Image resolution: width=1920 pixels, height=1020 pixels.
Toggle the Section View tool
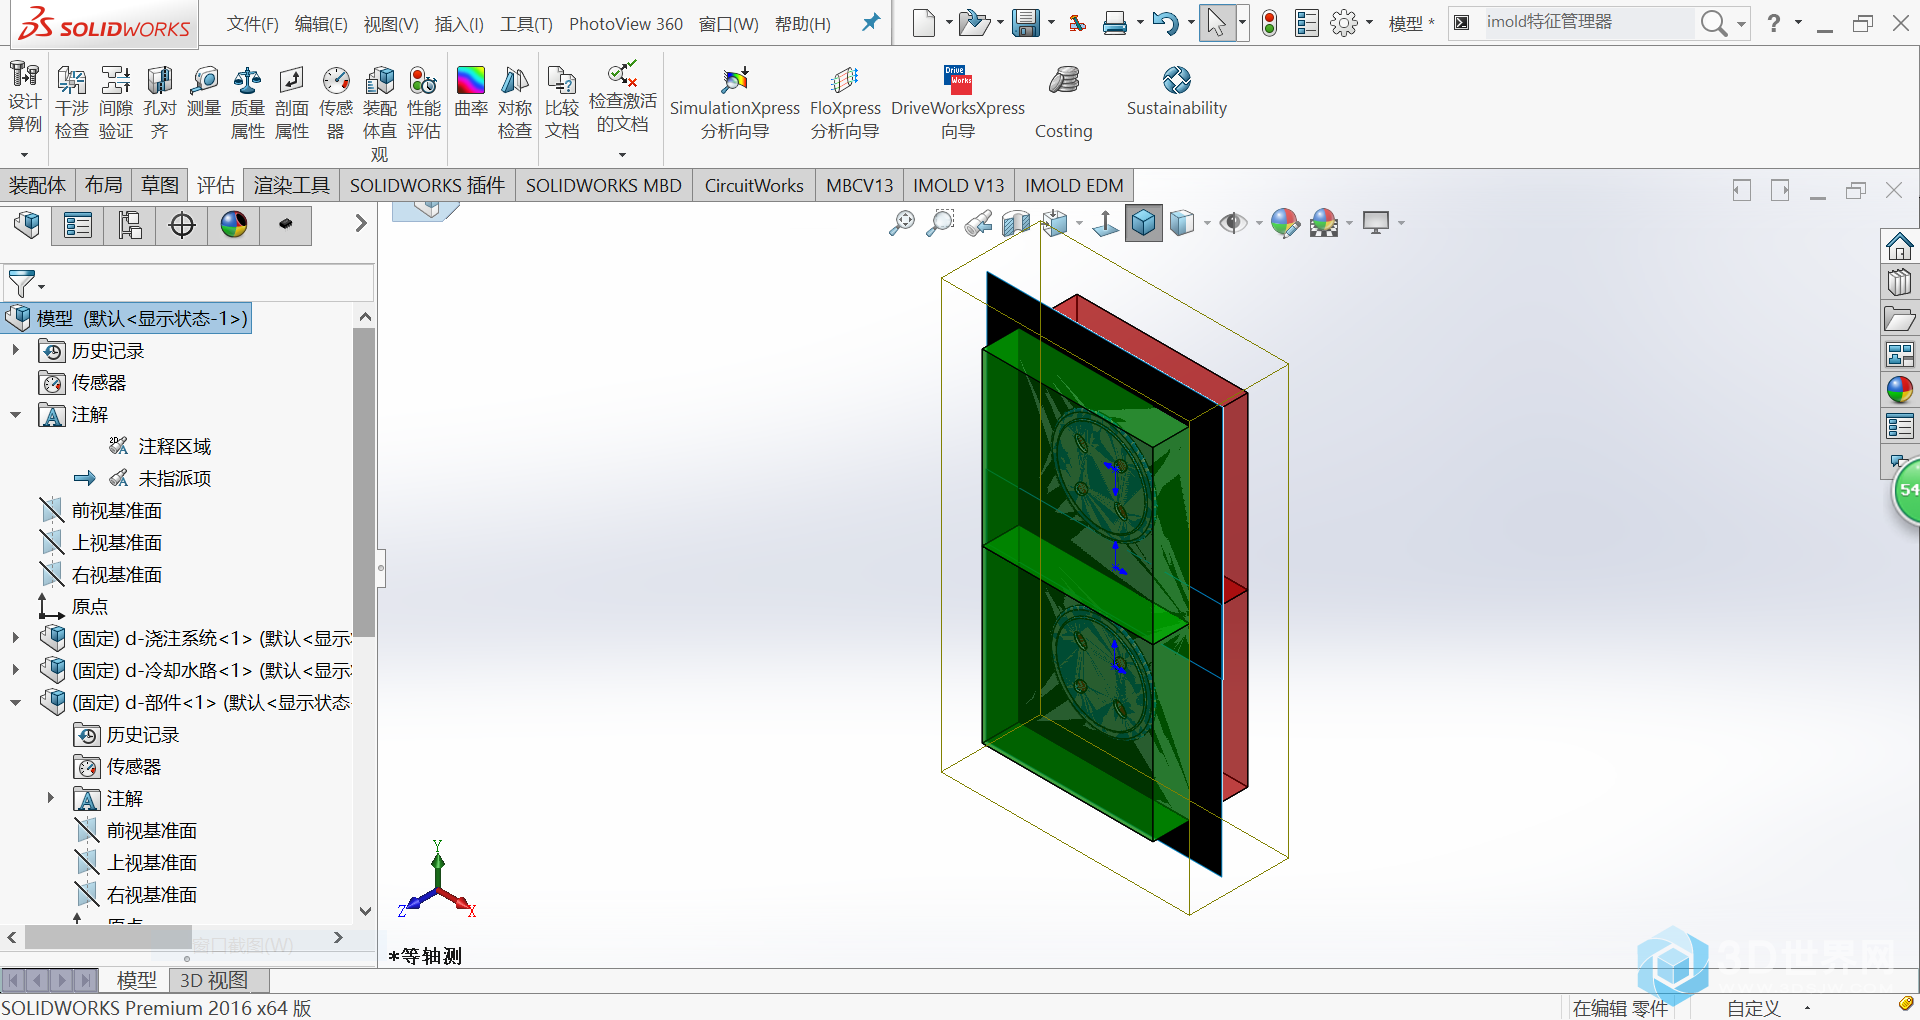click(1016, 223)
